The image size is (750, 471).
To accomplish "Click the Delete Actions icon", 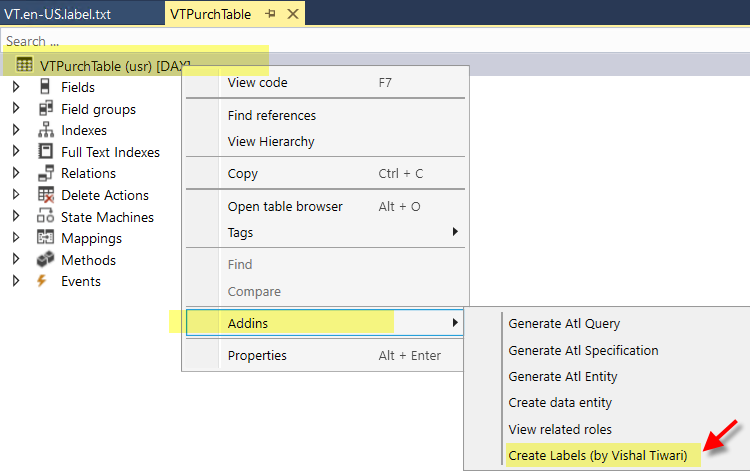I will (x=46, y=195).
